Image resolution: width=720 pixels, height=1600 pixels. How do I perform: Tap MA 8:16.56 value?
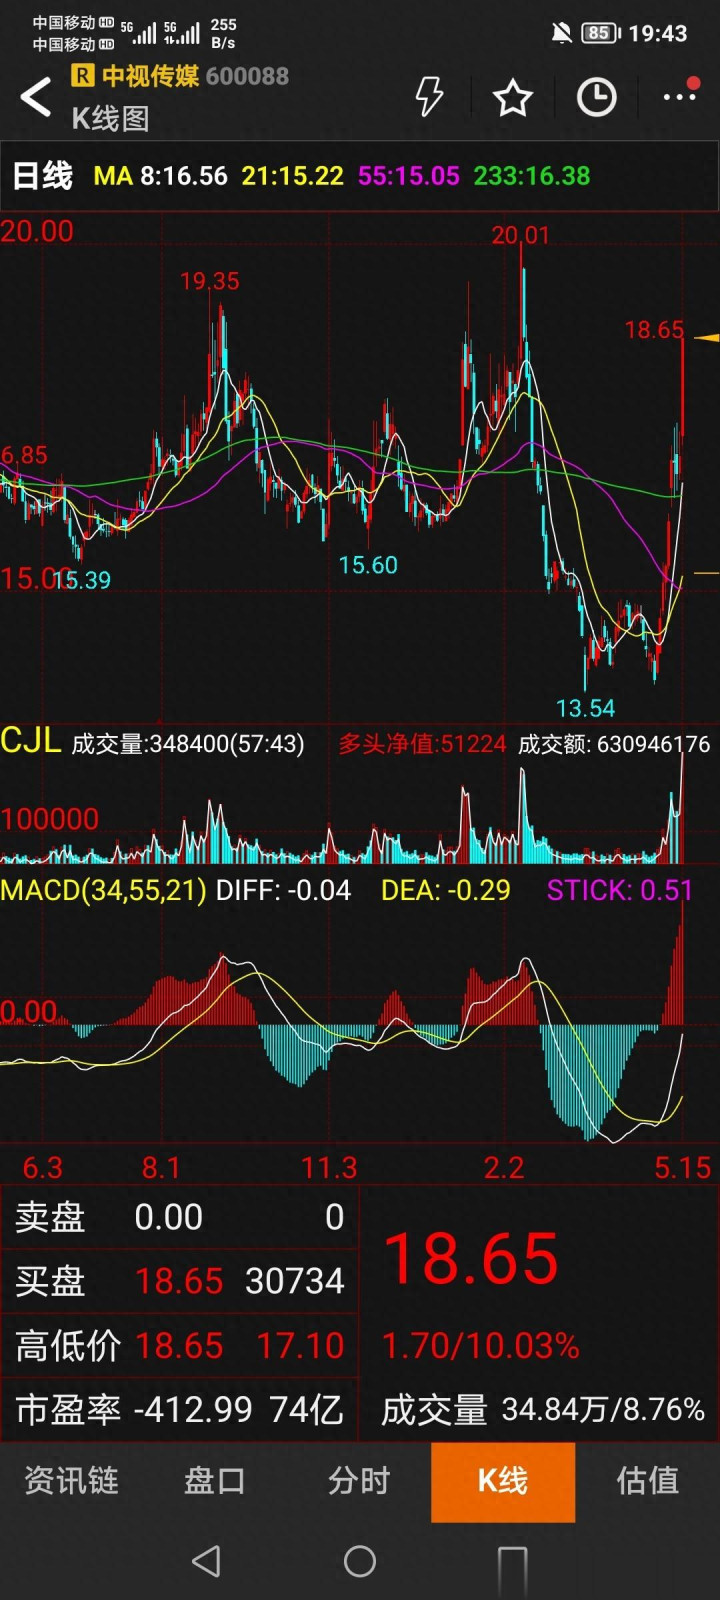[160, 176]
